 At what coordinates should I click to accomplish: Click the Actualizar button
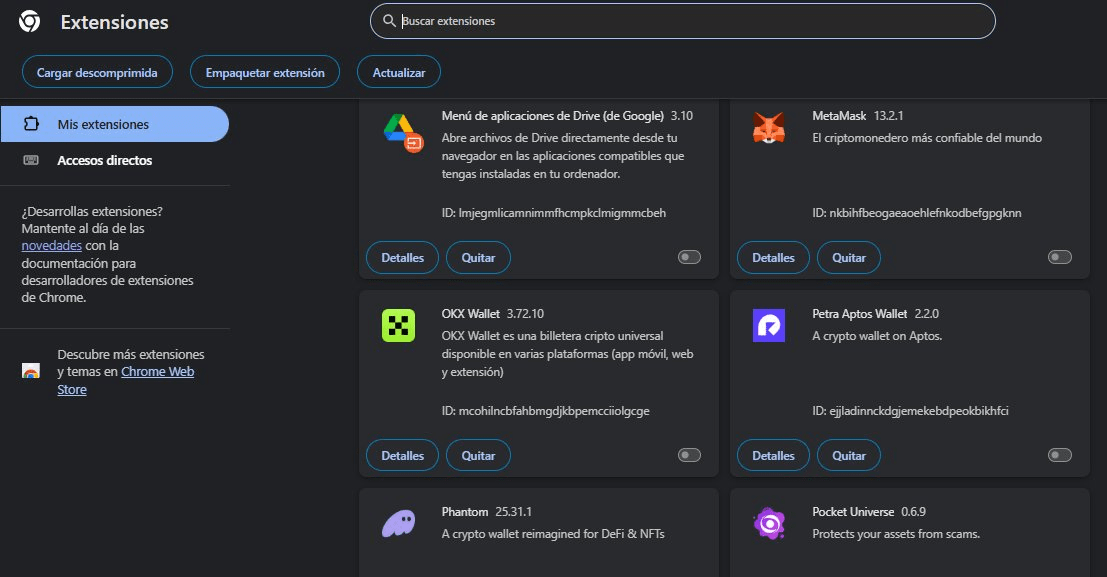399,72
